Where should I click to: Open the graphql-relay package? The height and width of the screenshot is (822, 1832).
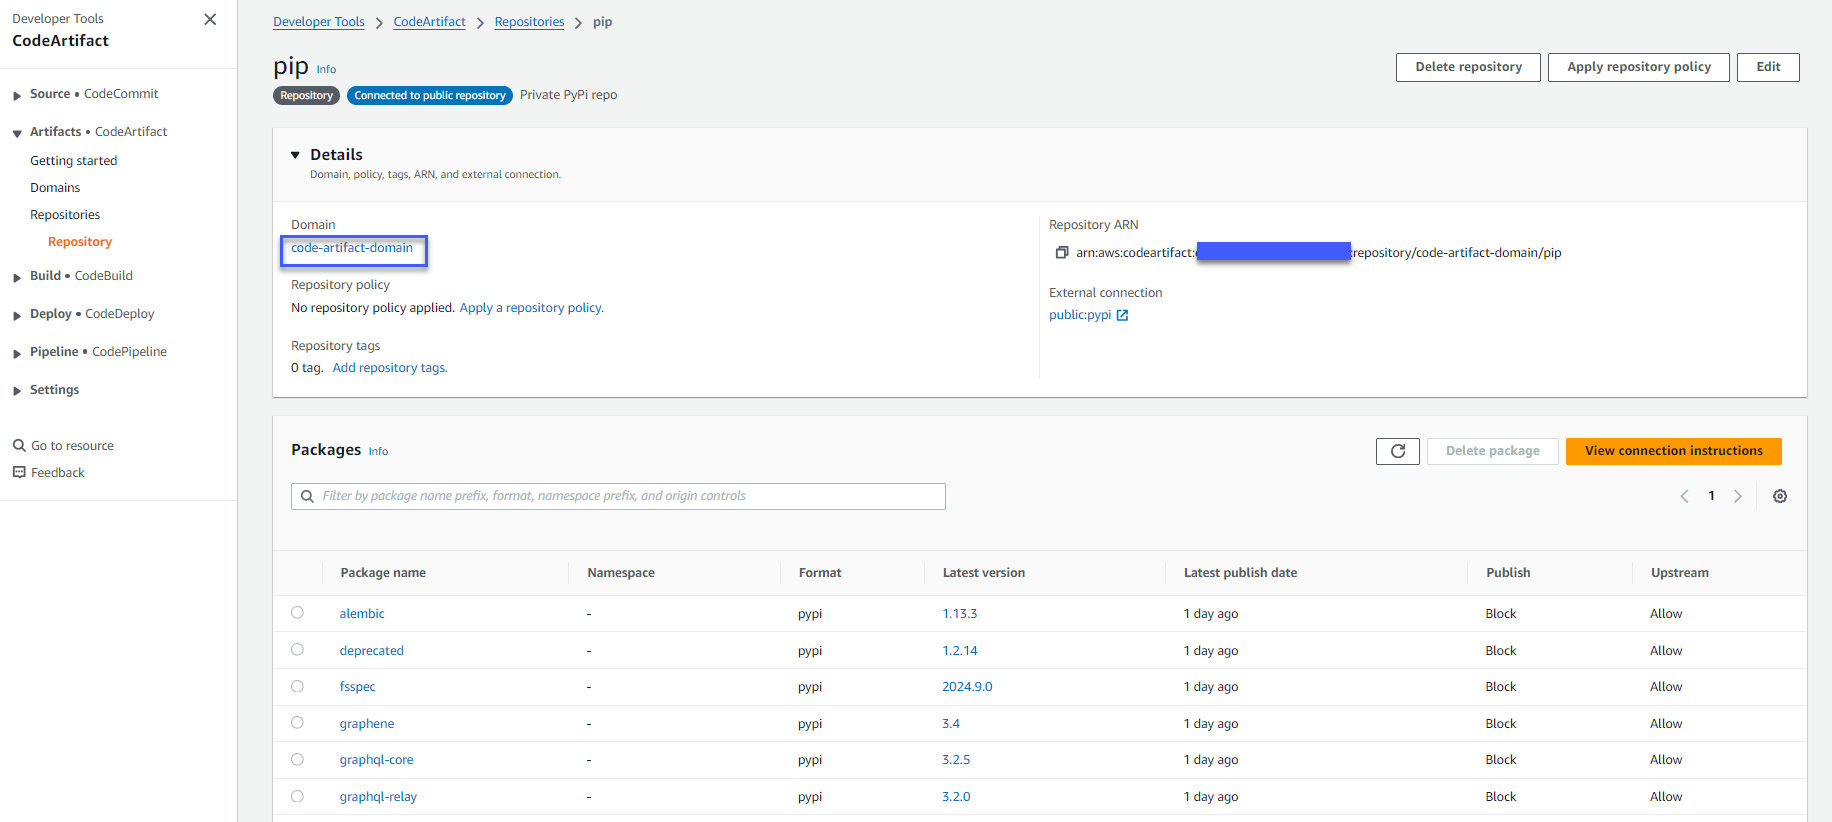point(378,797)
